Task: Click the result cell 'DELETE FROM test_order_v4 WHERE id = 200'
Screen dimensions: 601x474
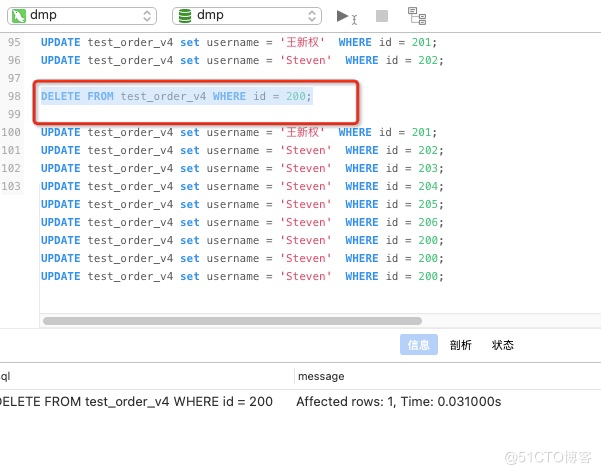Action: click(x=136, y=402)
